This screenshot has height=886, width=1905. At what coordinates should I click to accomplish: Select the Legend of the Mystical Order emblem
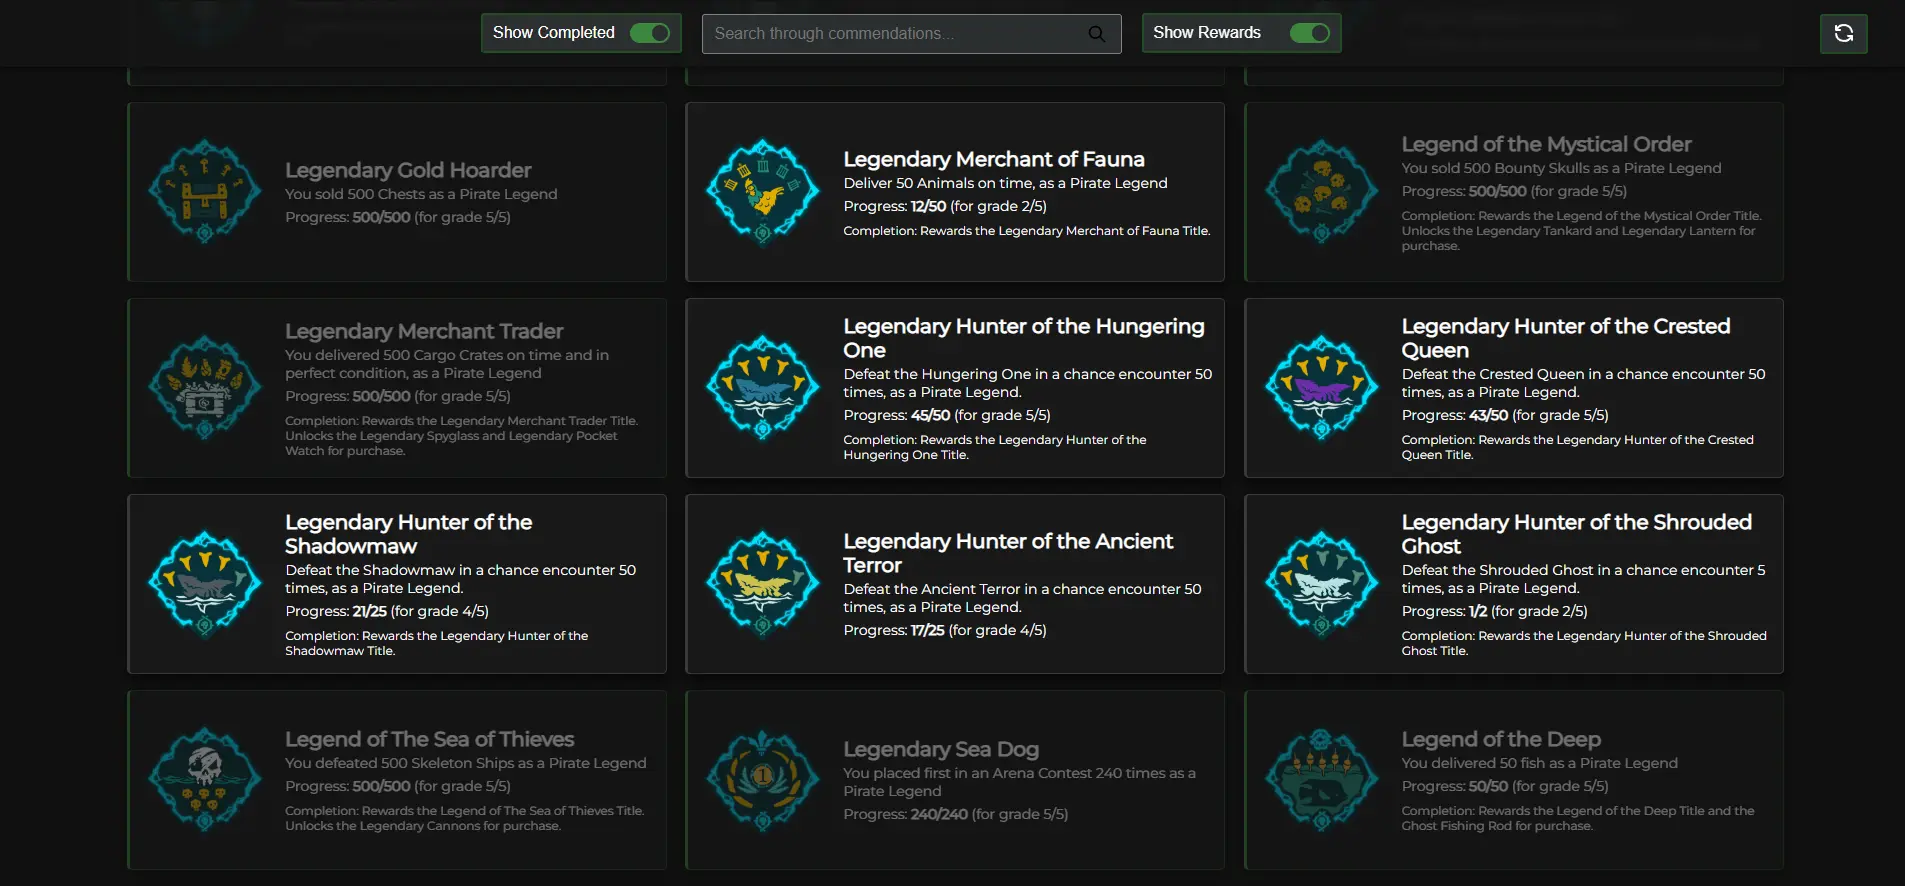pos(1321,192)
